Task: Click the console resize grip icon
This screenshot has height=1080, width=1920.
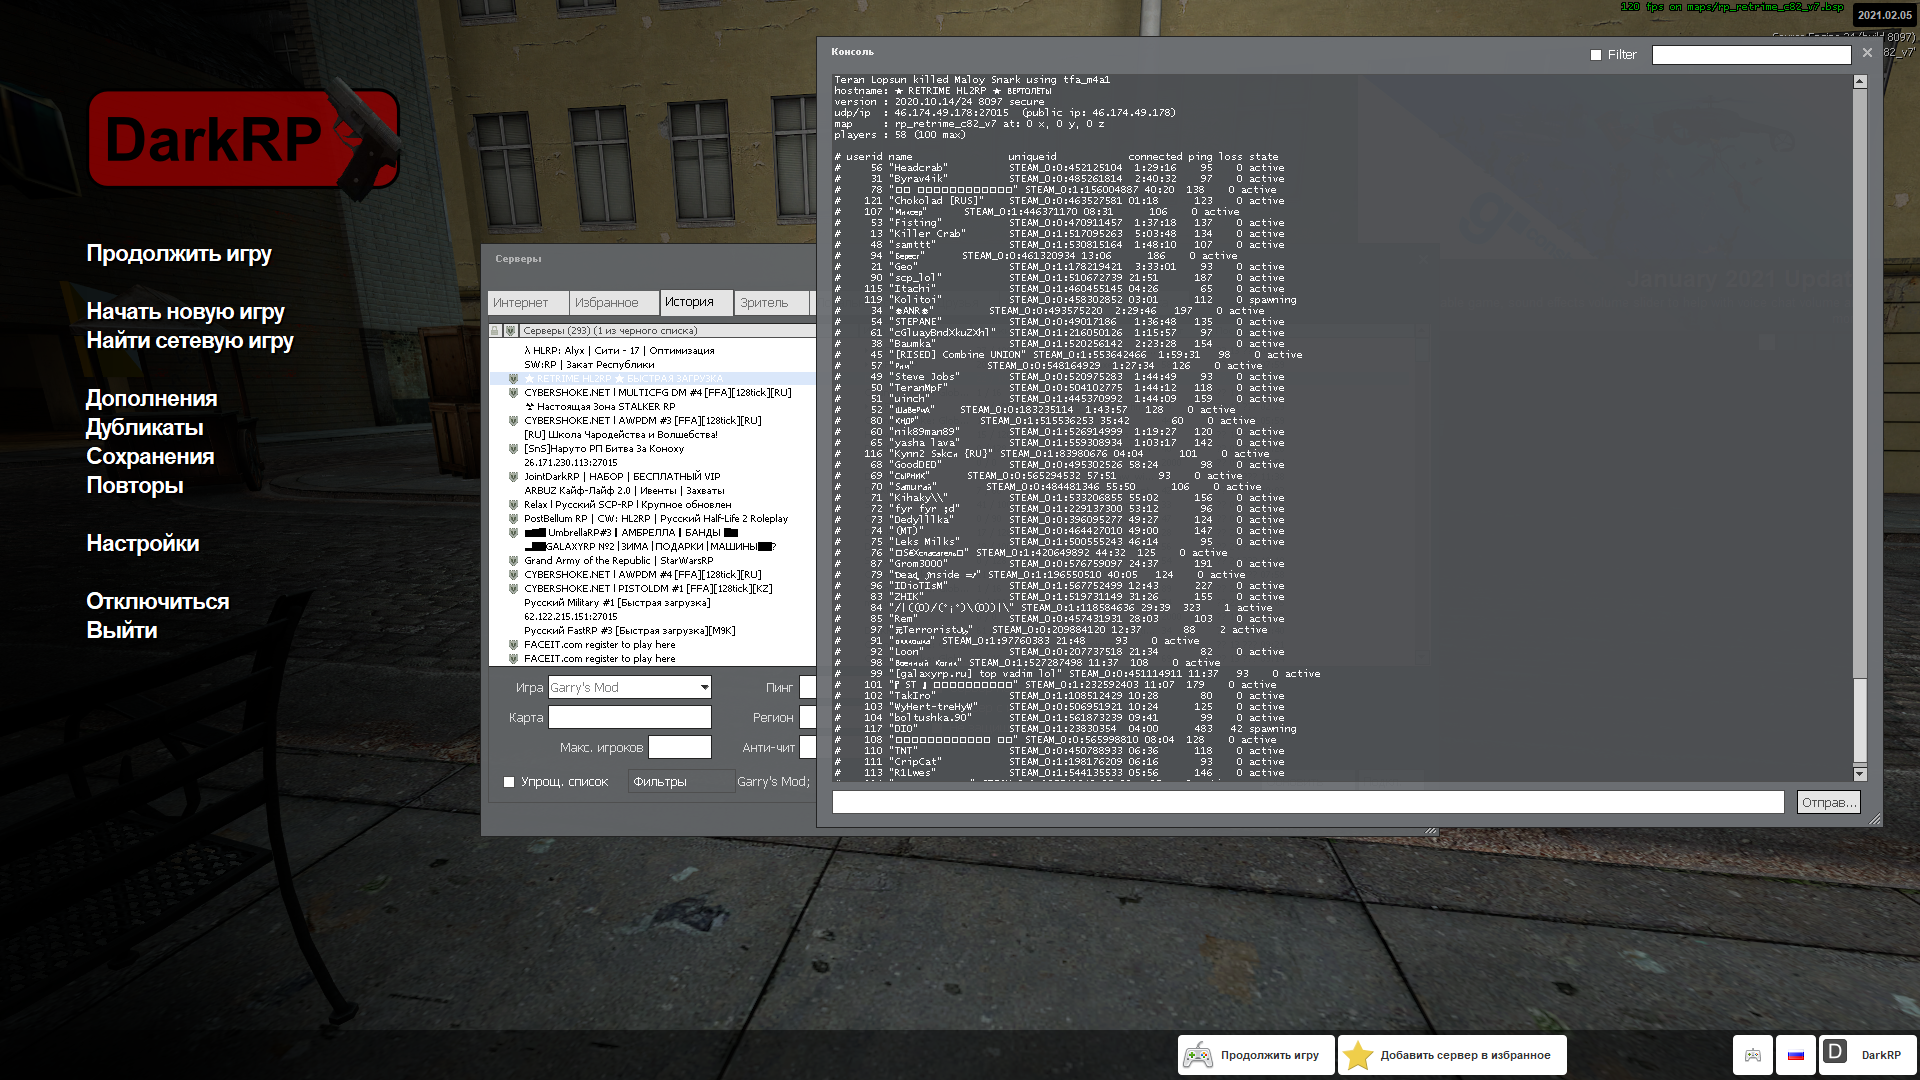Action: click(1874, 819)
